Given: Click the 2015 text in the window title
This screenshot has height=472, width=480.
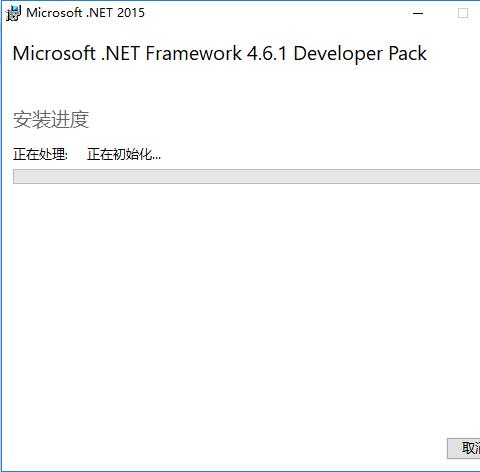Looking at the screenshot, I should 131,13.
